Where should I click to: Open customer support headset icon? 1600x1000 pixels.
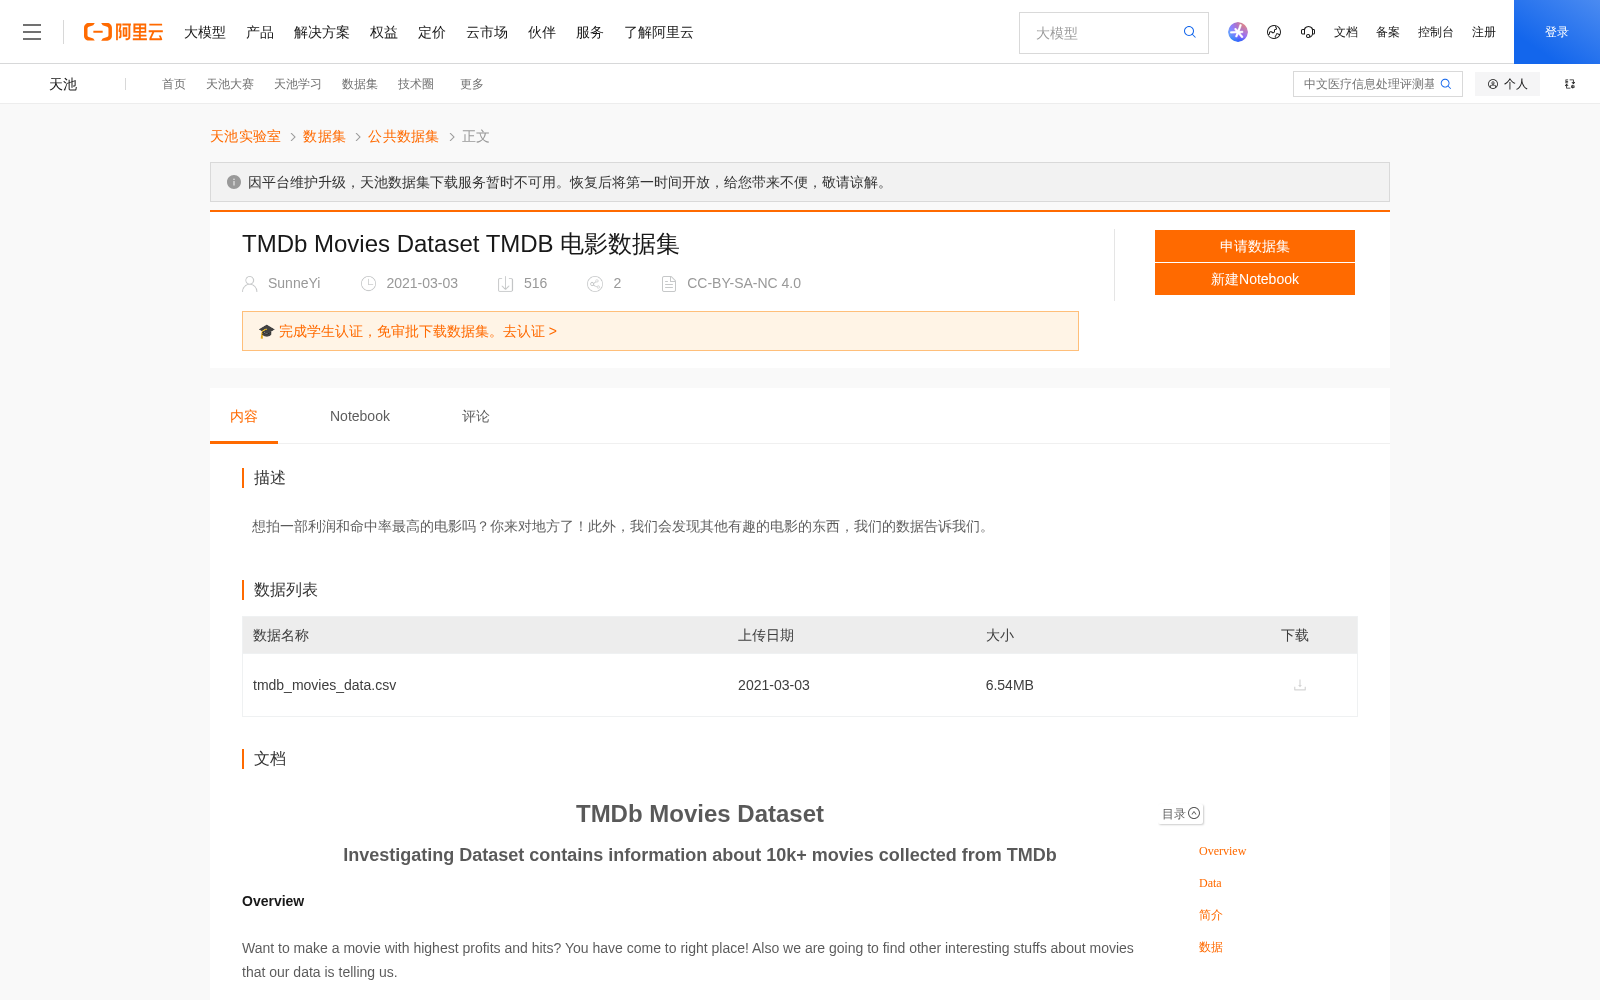[x=1308, y=32]
